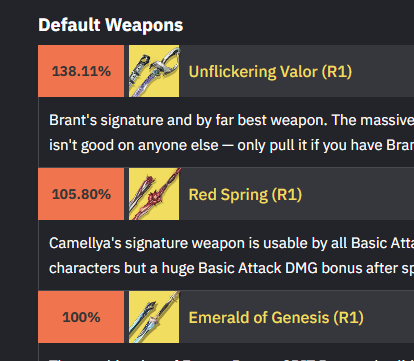Viewport: 414px width, 361px height.
Task: Click the word "Brant's" in first description
Action: (73, 120)
